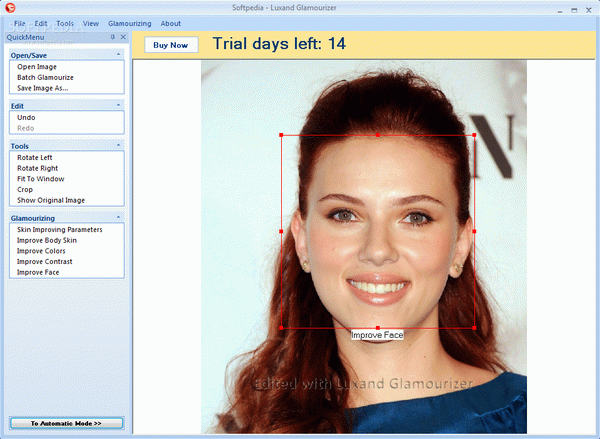The width and height of the screenshot is (600, 439).
Task: Click the Improve Face label under selection box
Action: coord(377,335)
